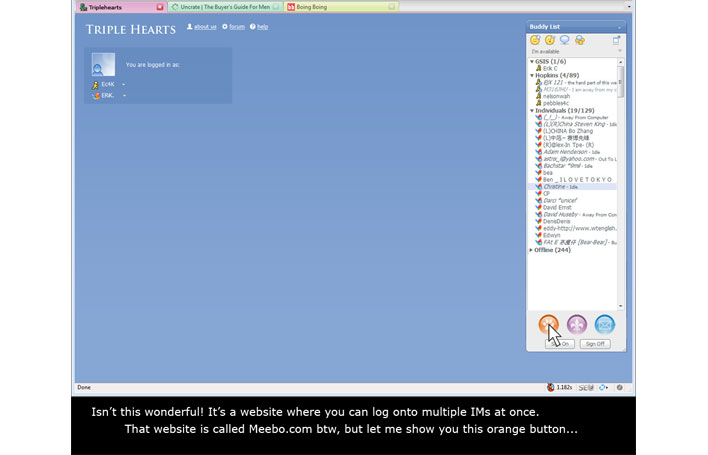
Task: Click the orange round button in Buddy List
Action: 548,323
